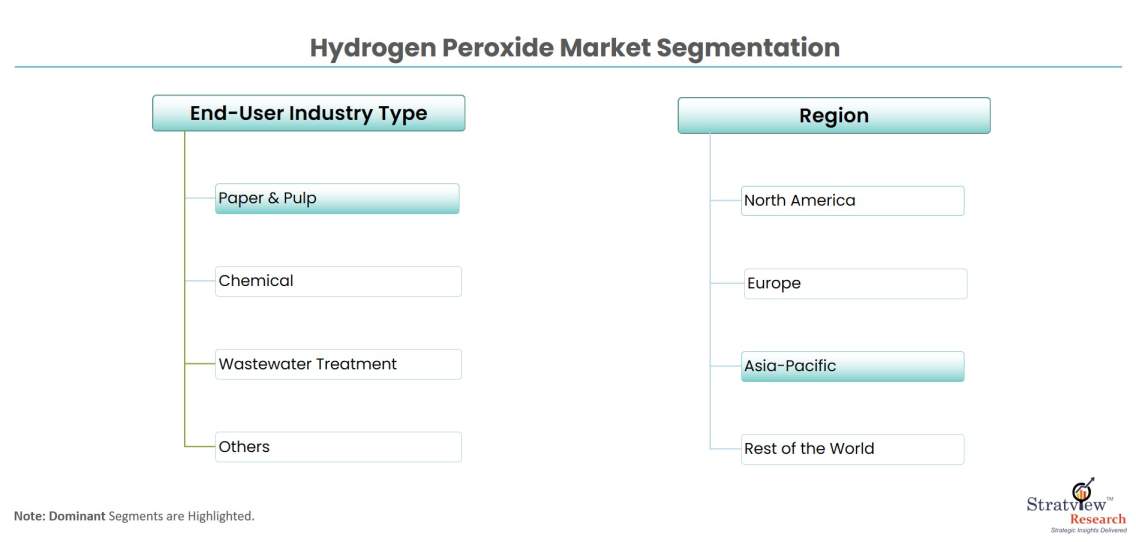This screenshot has height=542, width=1136.
Task: Select the Region header box
Action: (833, 116)
